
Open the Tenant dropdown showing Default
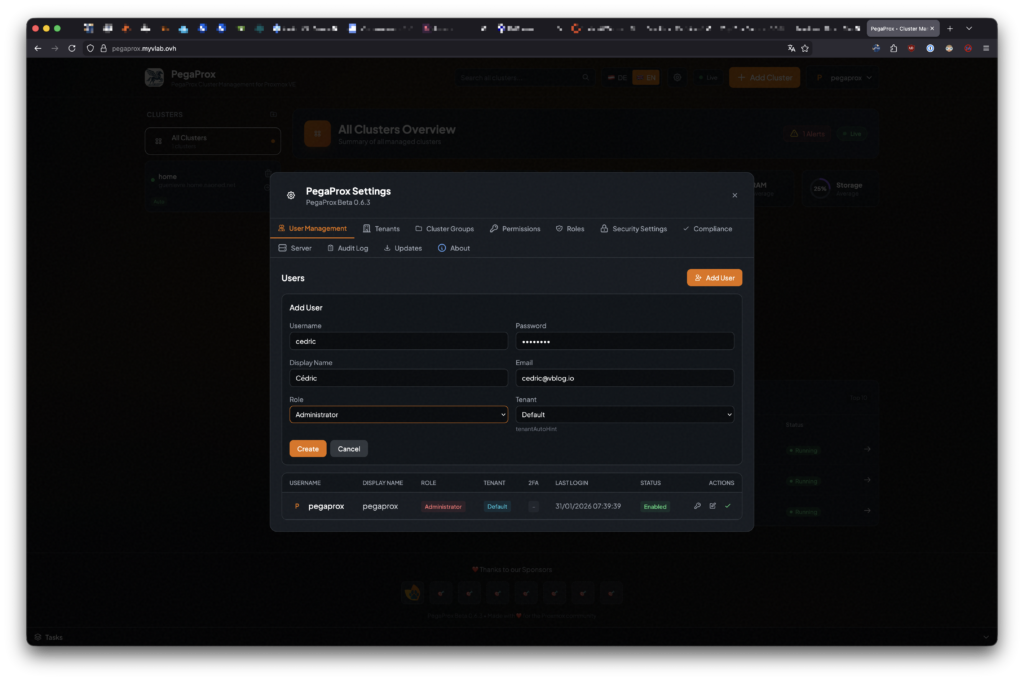tap(624, 414)
